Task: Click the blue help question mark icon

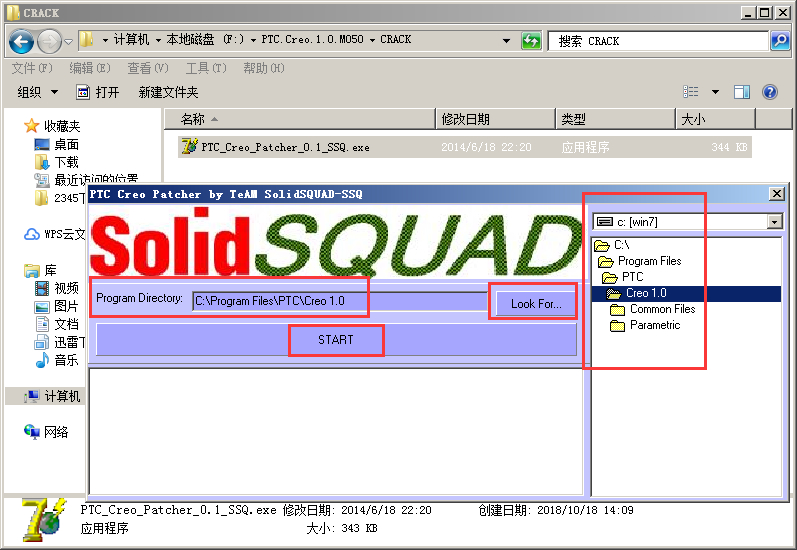Action: coord(770,92)
